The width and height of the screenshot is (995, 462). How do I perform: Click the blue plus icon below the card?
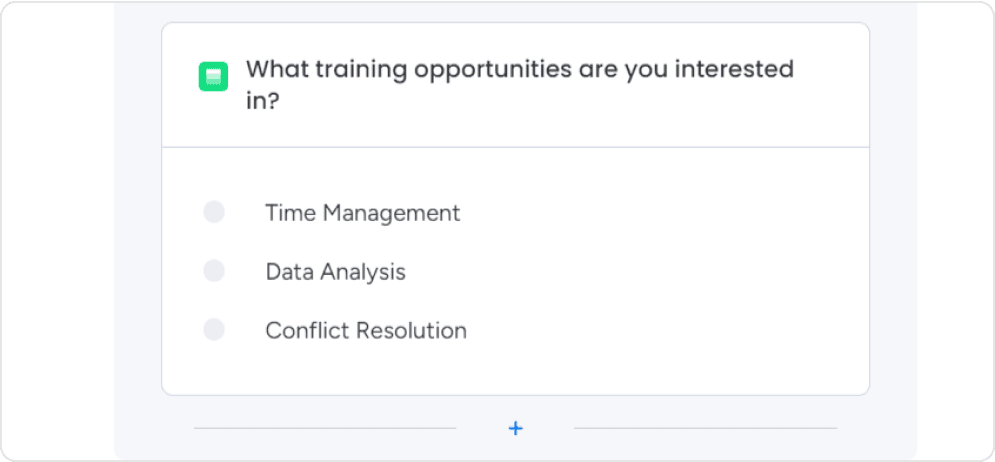pos(515,429)
